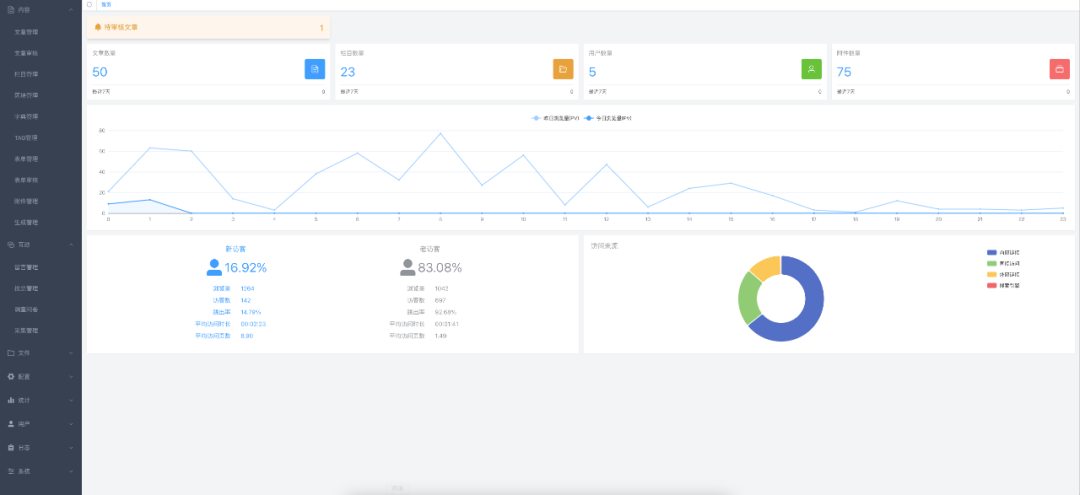Click the yesterday PV peak point at hour 8
Image resolution: width=1080 pixels, height=495 pixels.
tap(440, 133)
